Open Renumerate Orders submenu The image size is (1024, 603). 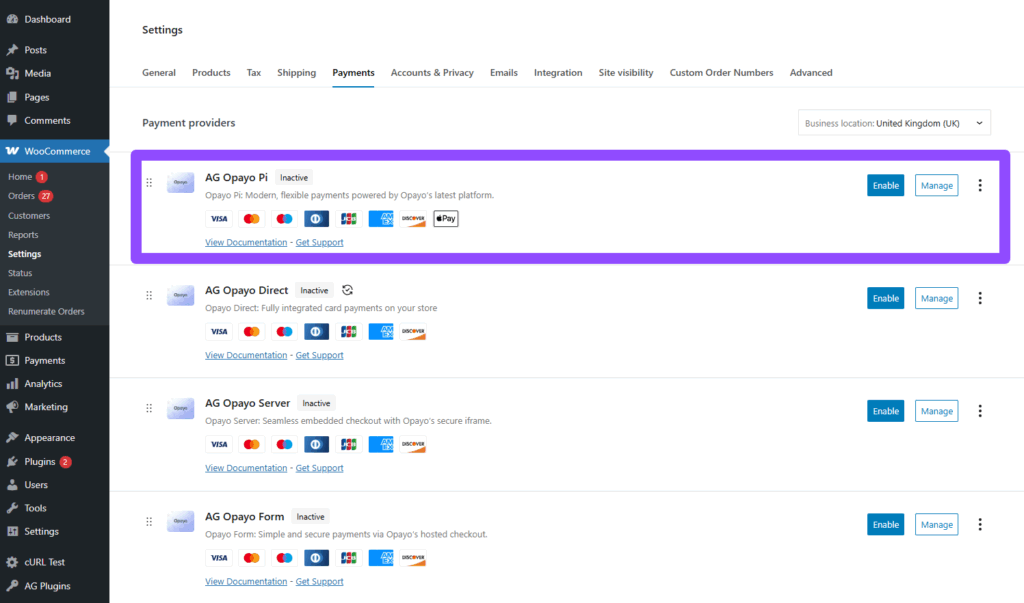pyautogui.click(x=46, y=312)
